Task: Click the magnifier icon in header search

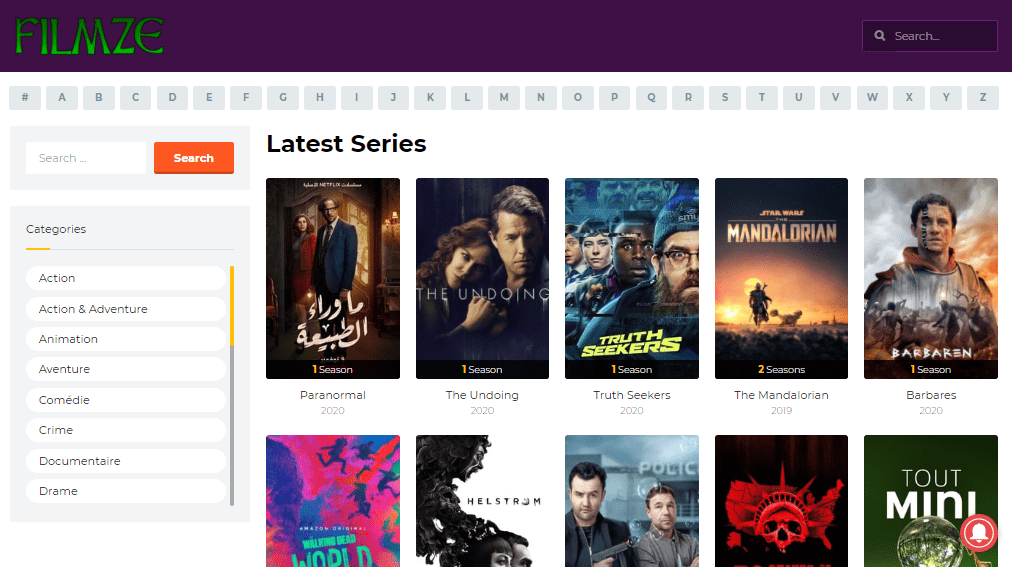Action: (x=880, y=36)
